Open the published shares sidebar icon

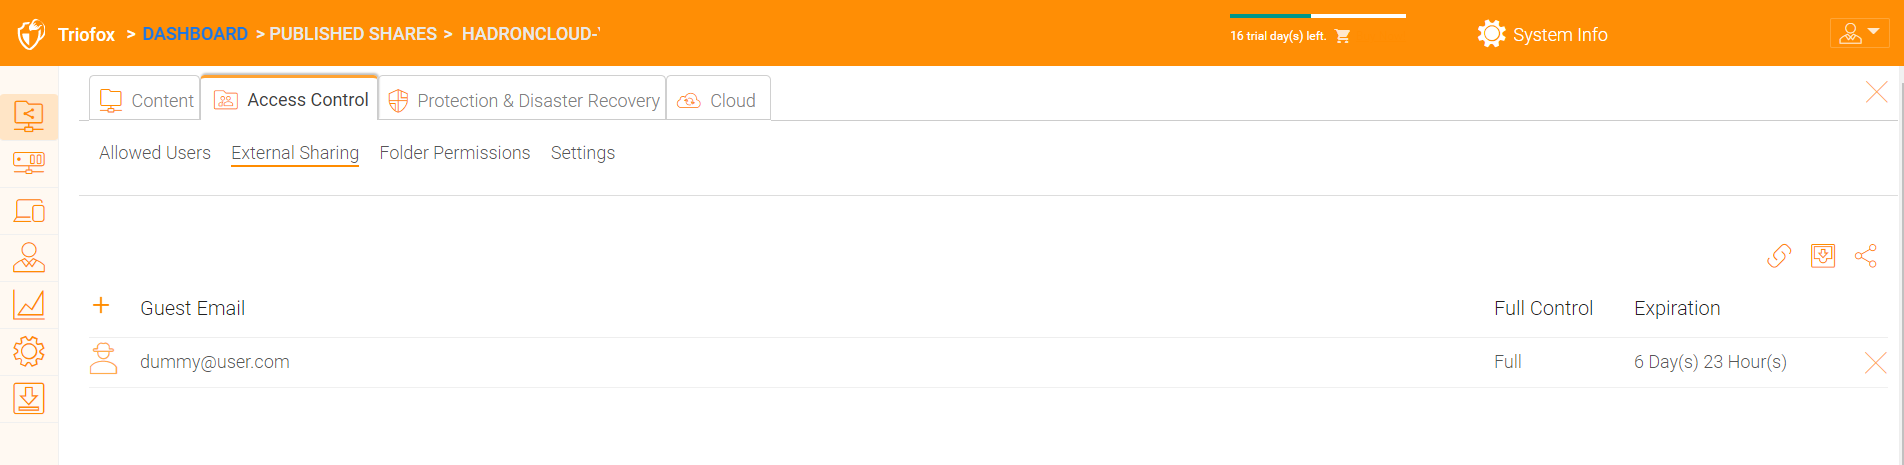click(29, 116)
